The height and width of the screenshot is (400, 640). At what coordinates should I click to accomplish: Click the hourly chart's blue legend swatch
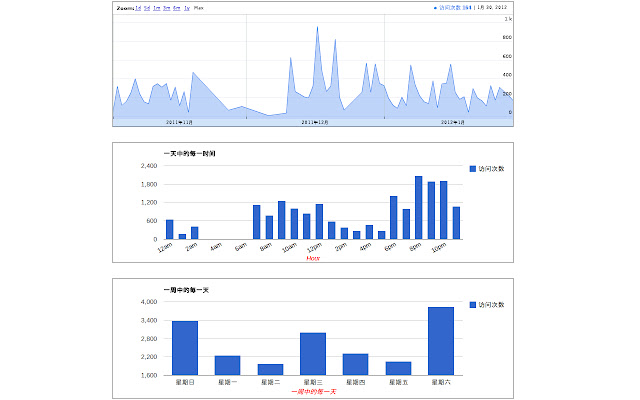(x=473, y=168)
